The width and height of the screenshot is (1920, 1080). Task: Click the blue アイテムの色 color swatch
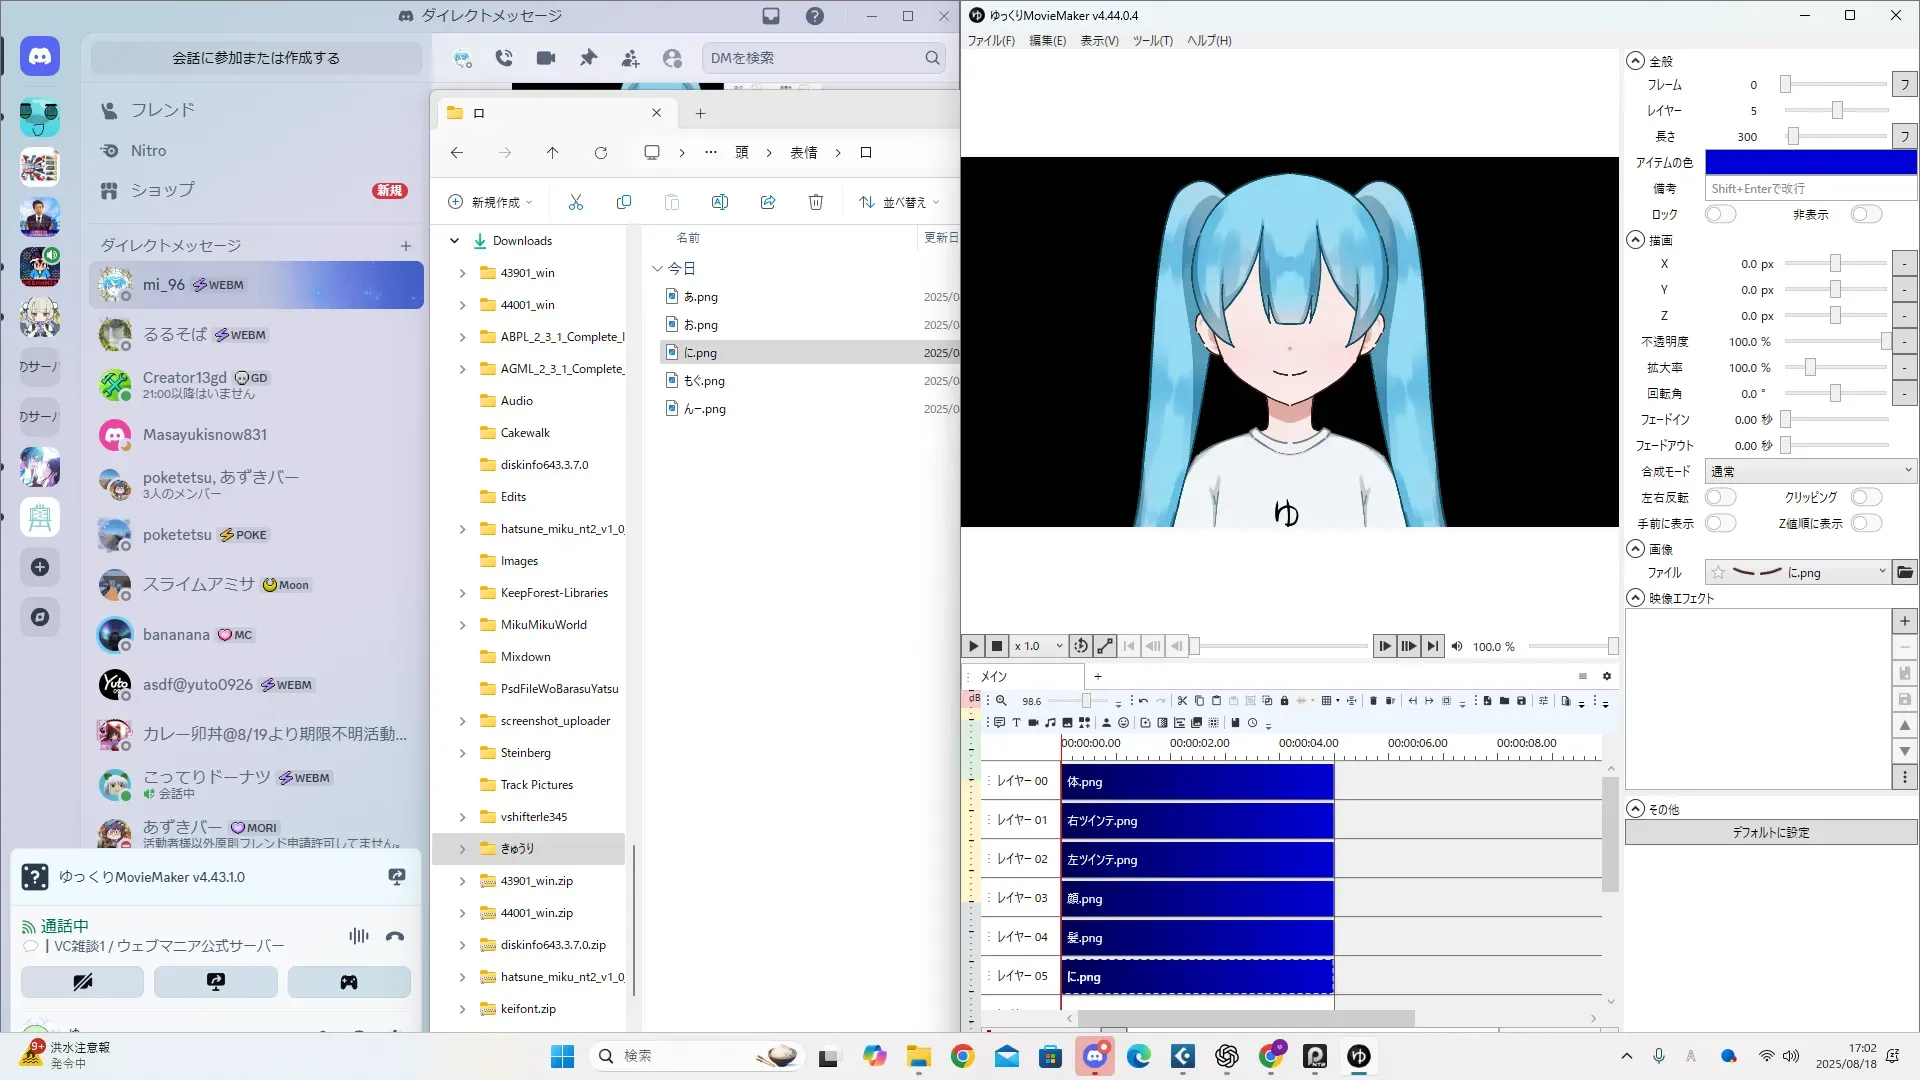tap(1810, 162)
